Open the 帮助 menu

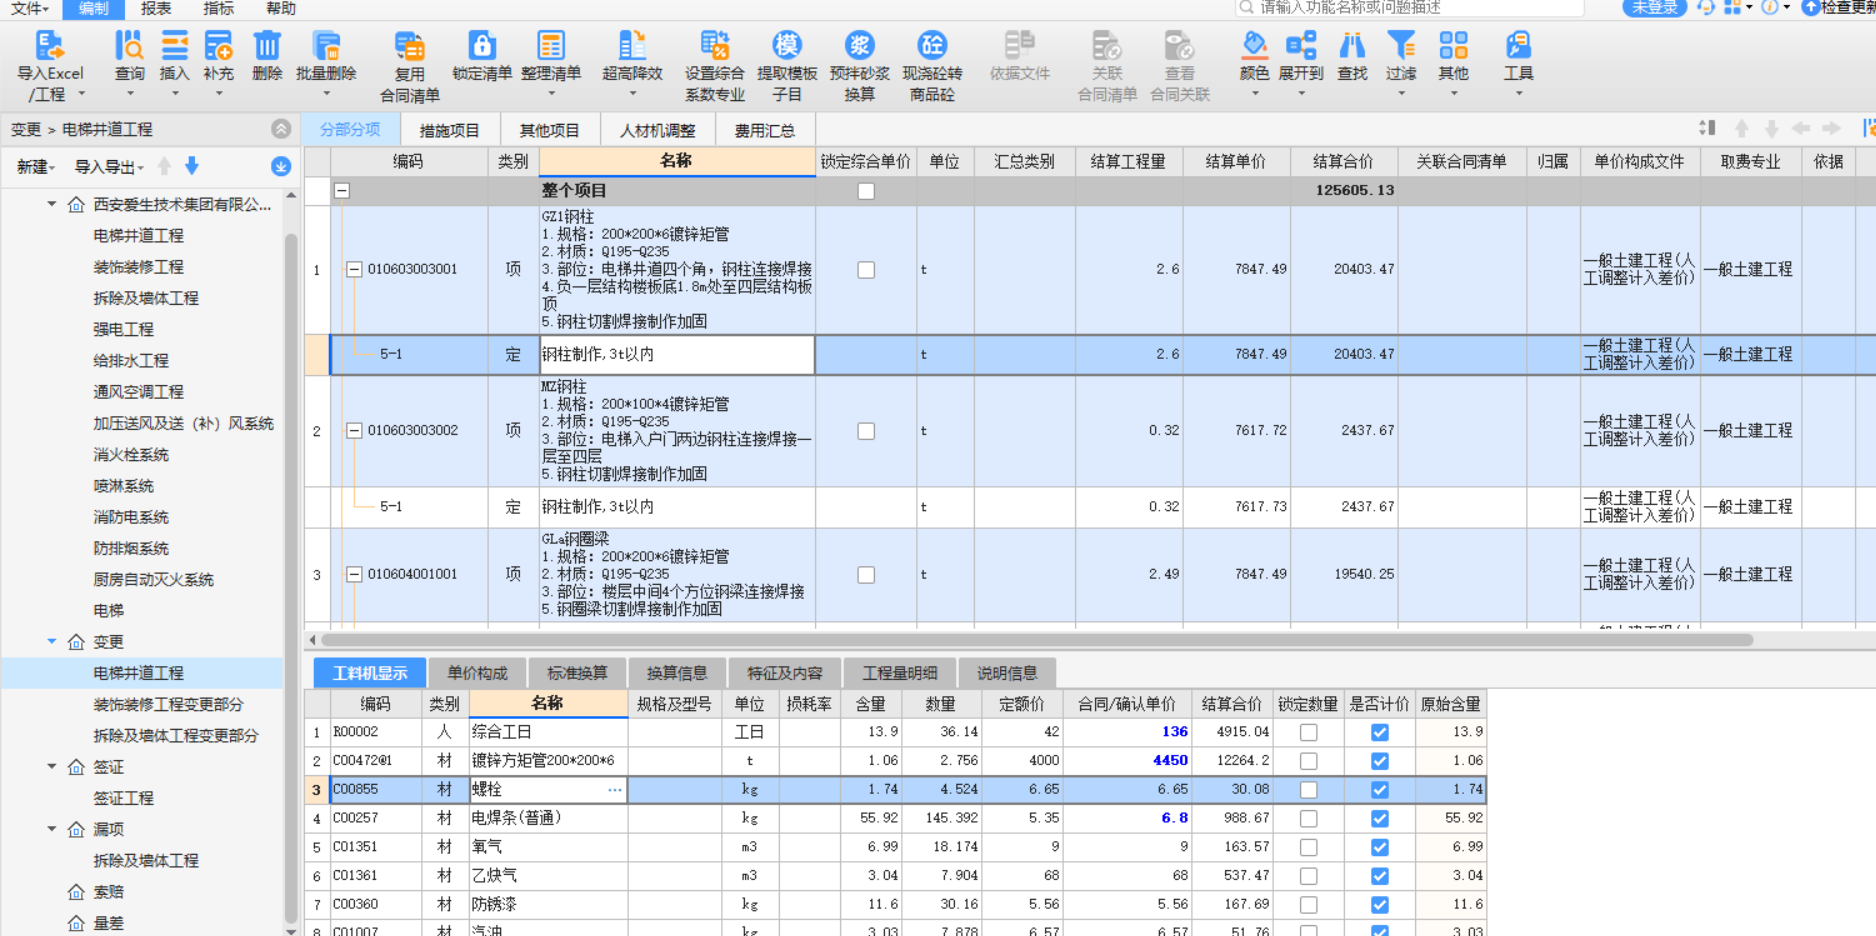(x=281, y=8)
